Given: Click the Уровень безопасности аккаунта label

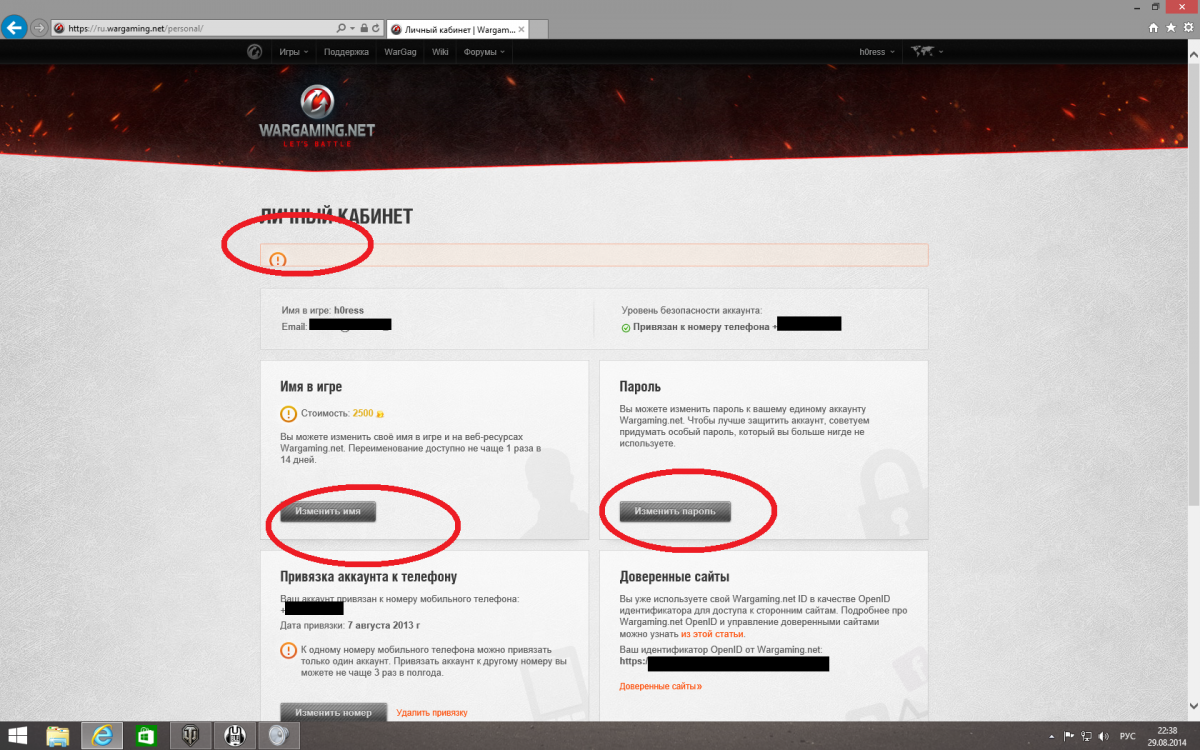Looking at the screenshot, I should tap(692, 311).
